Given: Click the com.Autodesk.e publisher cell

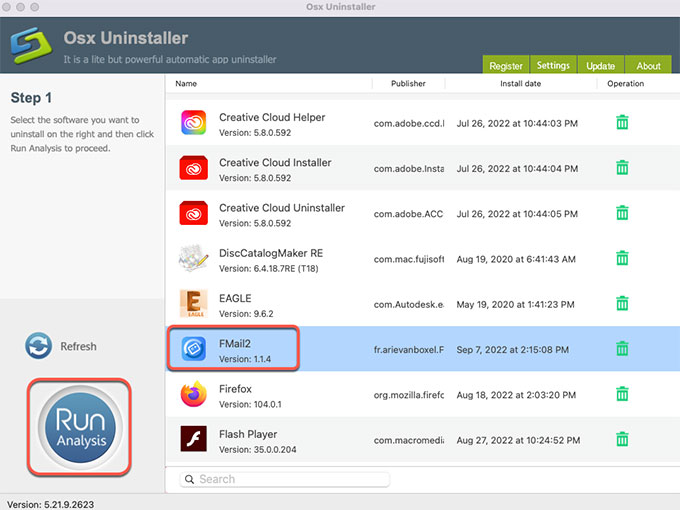Looking at the screenshot, I should pos(409,304).
